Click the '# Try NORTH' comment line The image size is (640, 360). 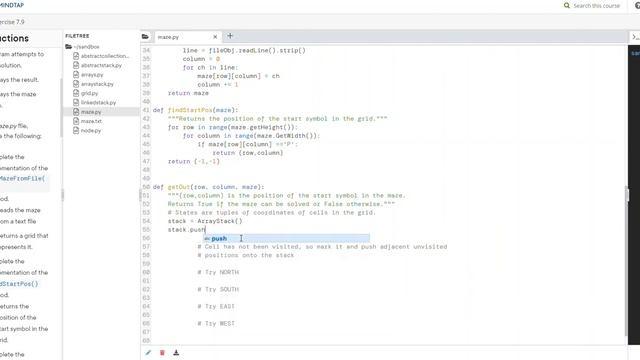click(x=218, y=272)
